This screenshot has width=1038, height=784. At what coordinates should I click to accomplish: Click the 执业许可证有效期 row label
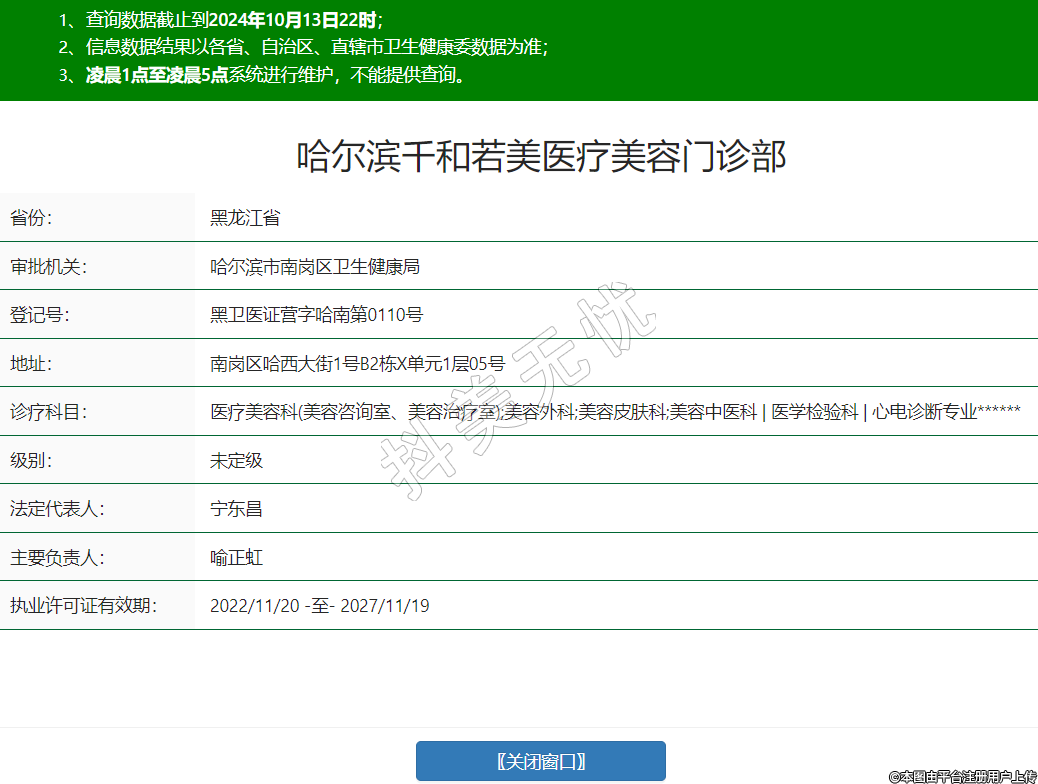[x=84, y=606]
